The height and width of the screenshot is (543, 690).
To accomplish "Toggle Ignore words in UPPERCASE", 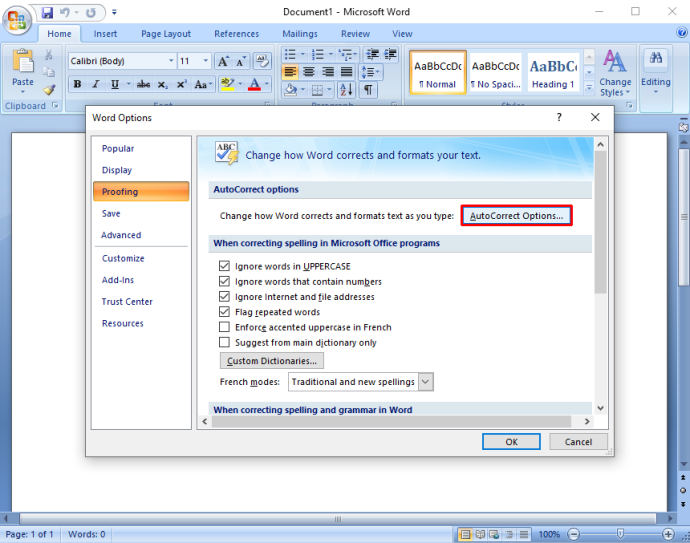I will tap(224, 266).
